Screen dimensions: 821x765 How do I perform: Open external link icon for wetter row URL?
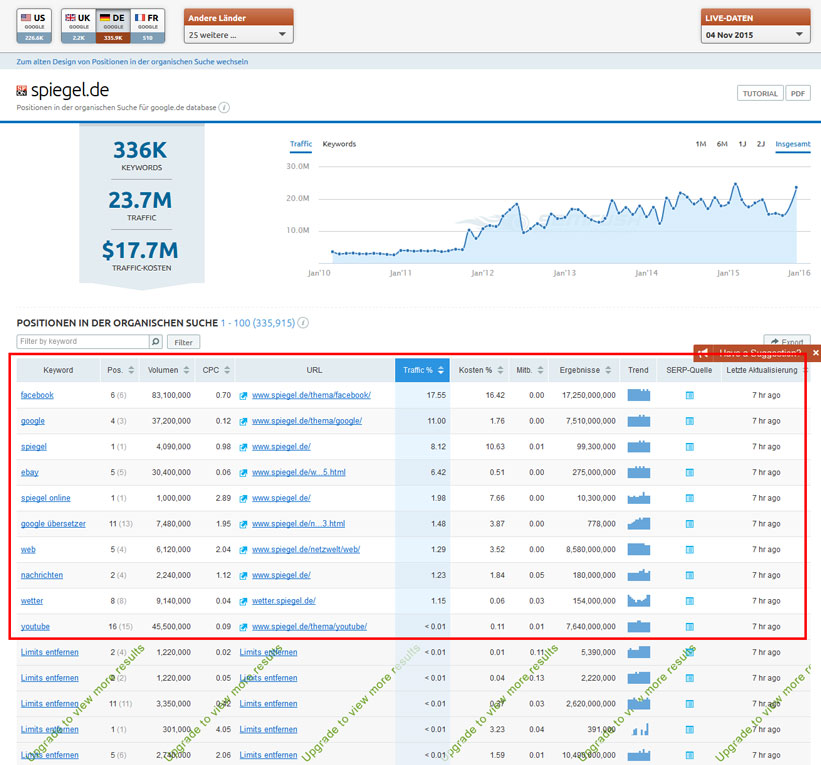[x=243, y=602]
